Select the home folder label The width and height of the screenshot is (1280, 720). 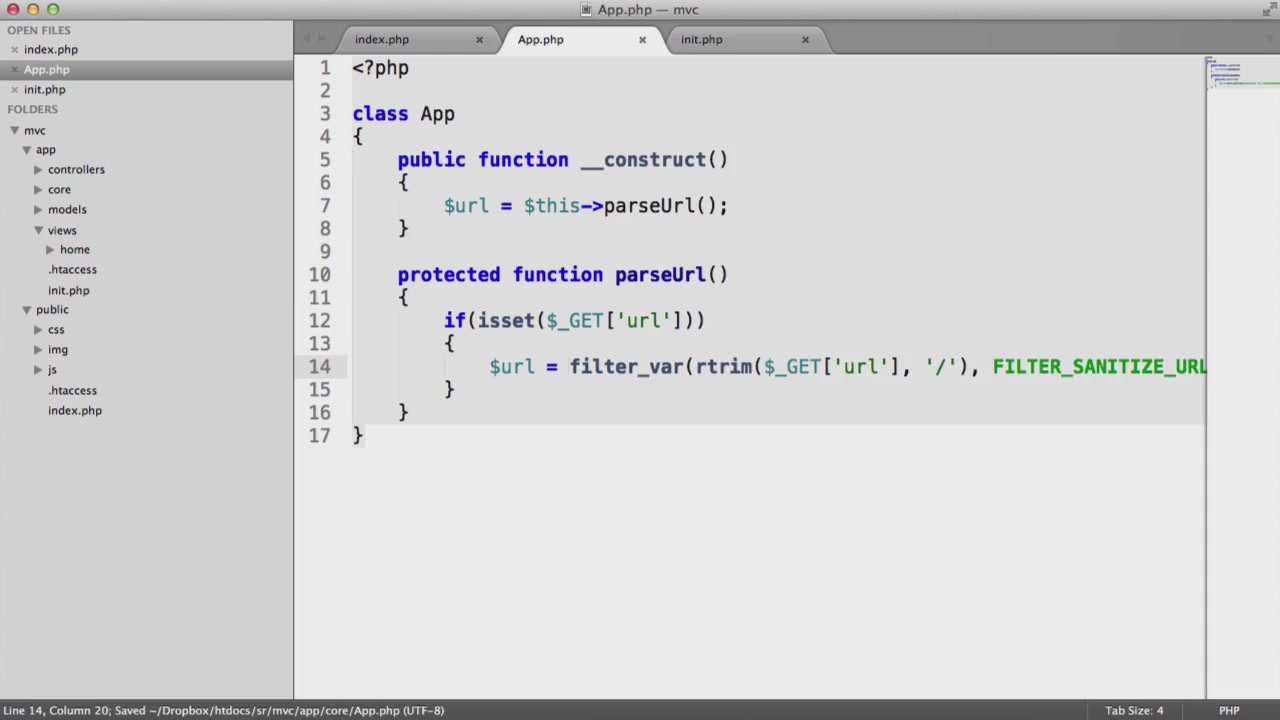[74, 250]
